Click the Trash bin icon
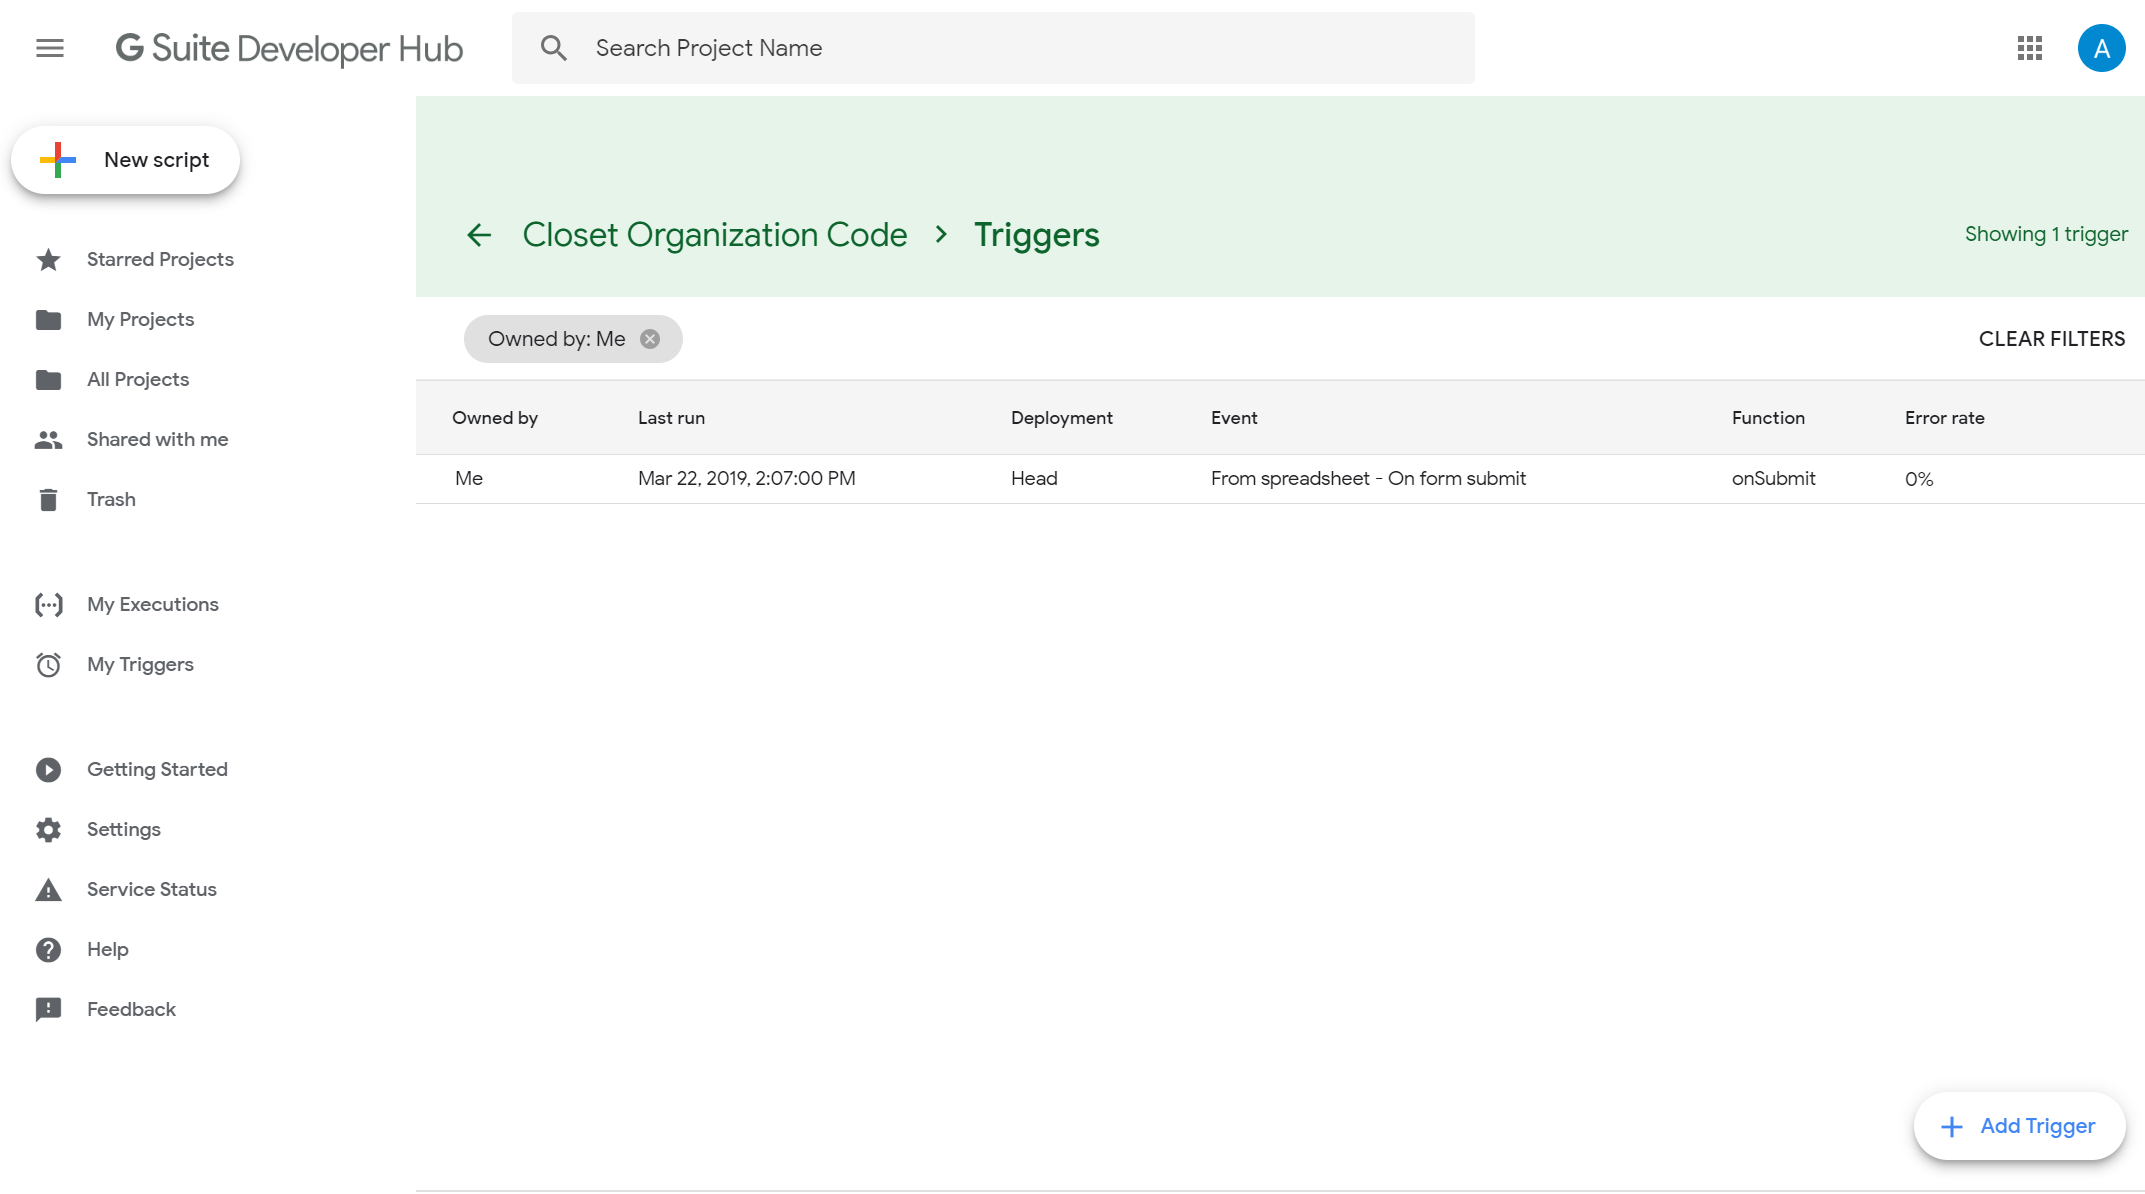This screenshot has height=1194, width=2145. point(48,499)
